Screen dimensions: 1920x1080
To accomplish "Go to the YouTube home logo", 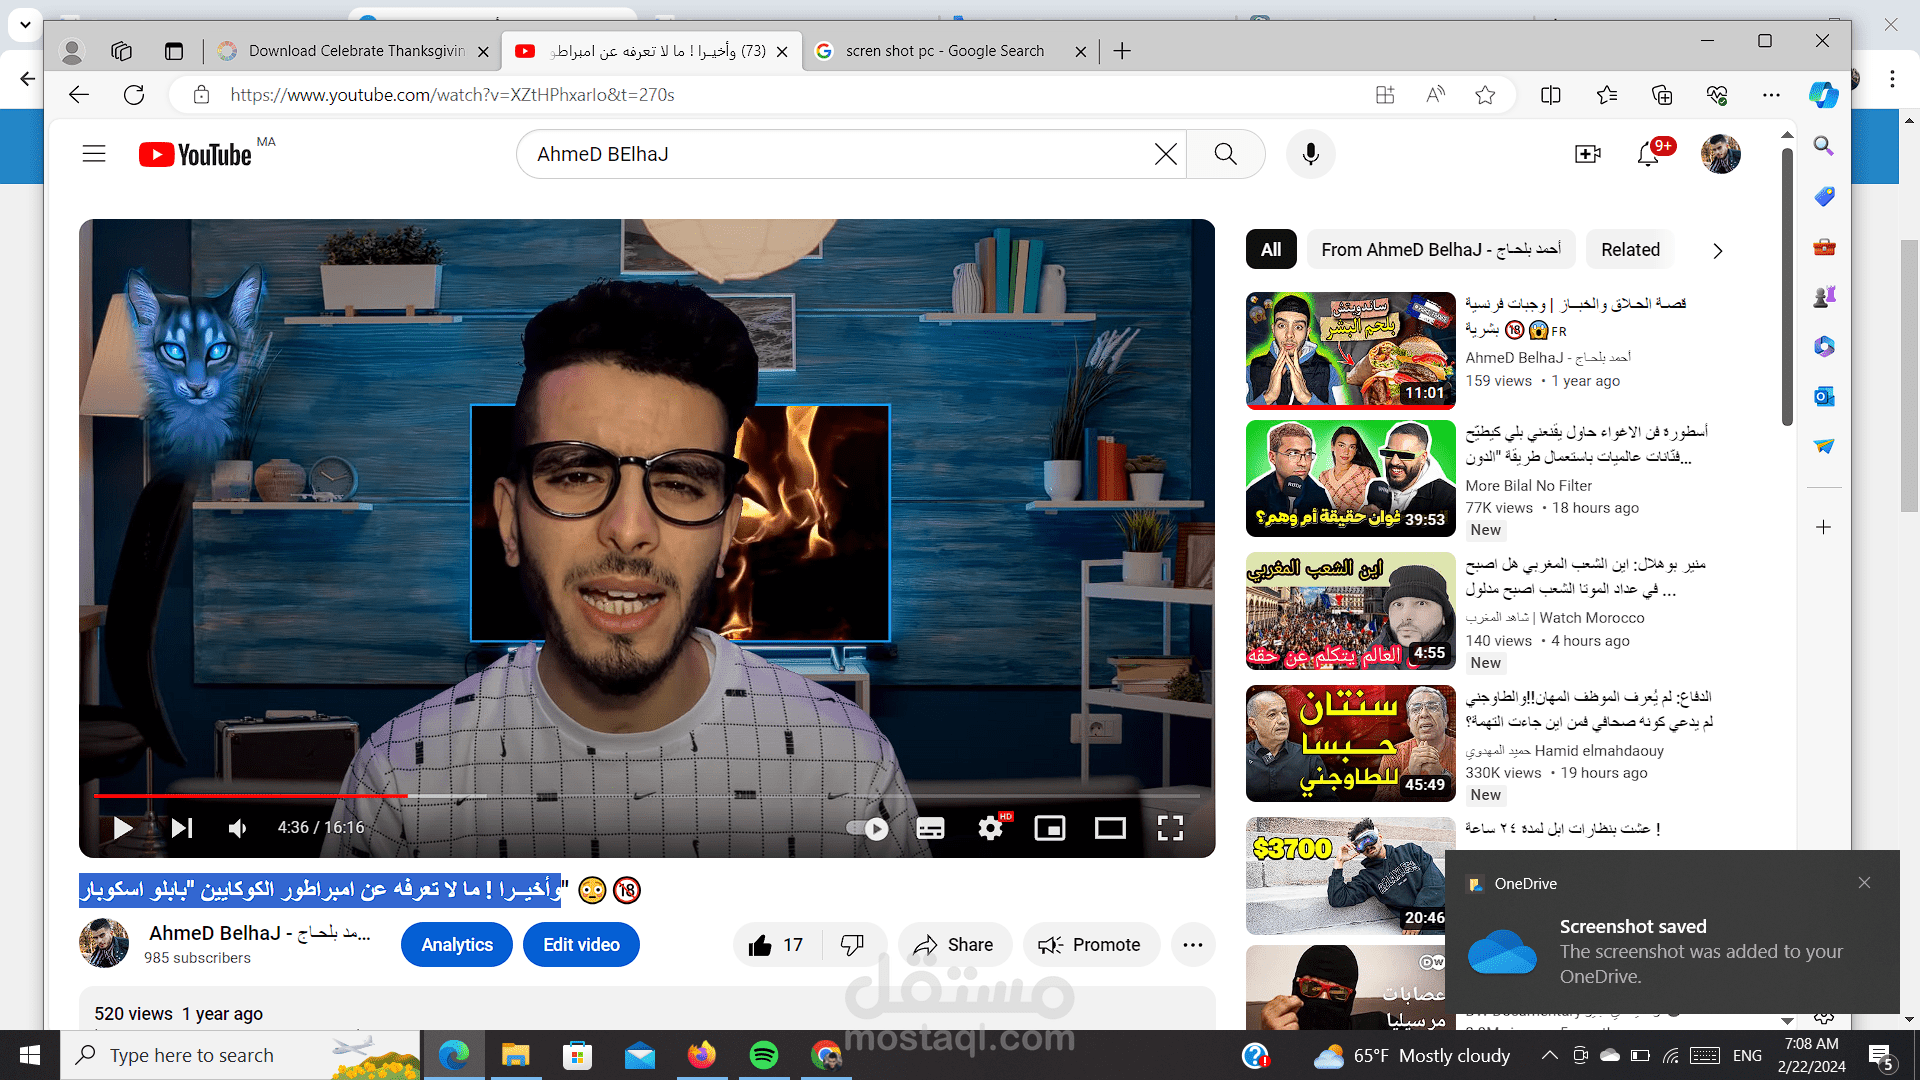I will [x=195, y=154].
